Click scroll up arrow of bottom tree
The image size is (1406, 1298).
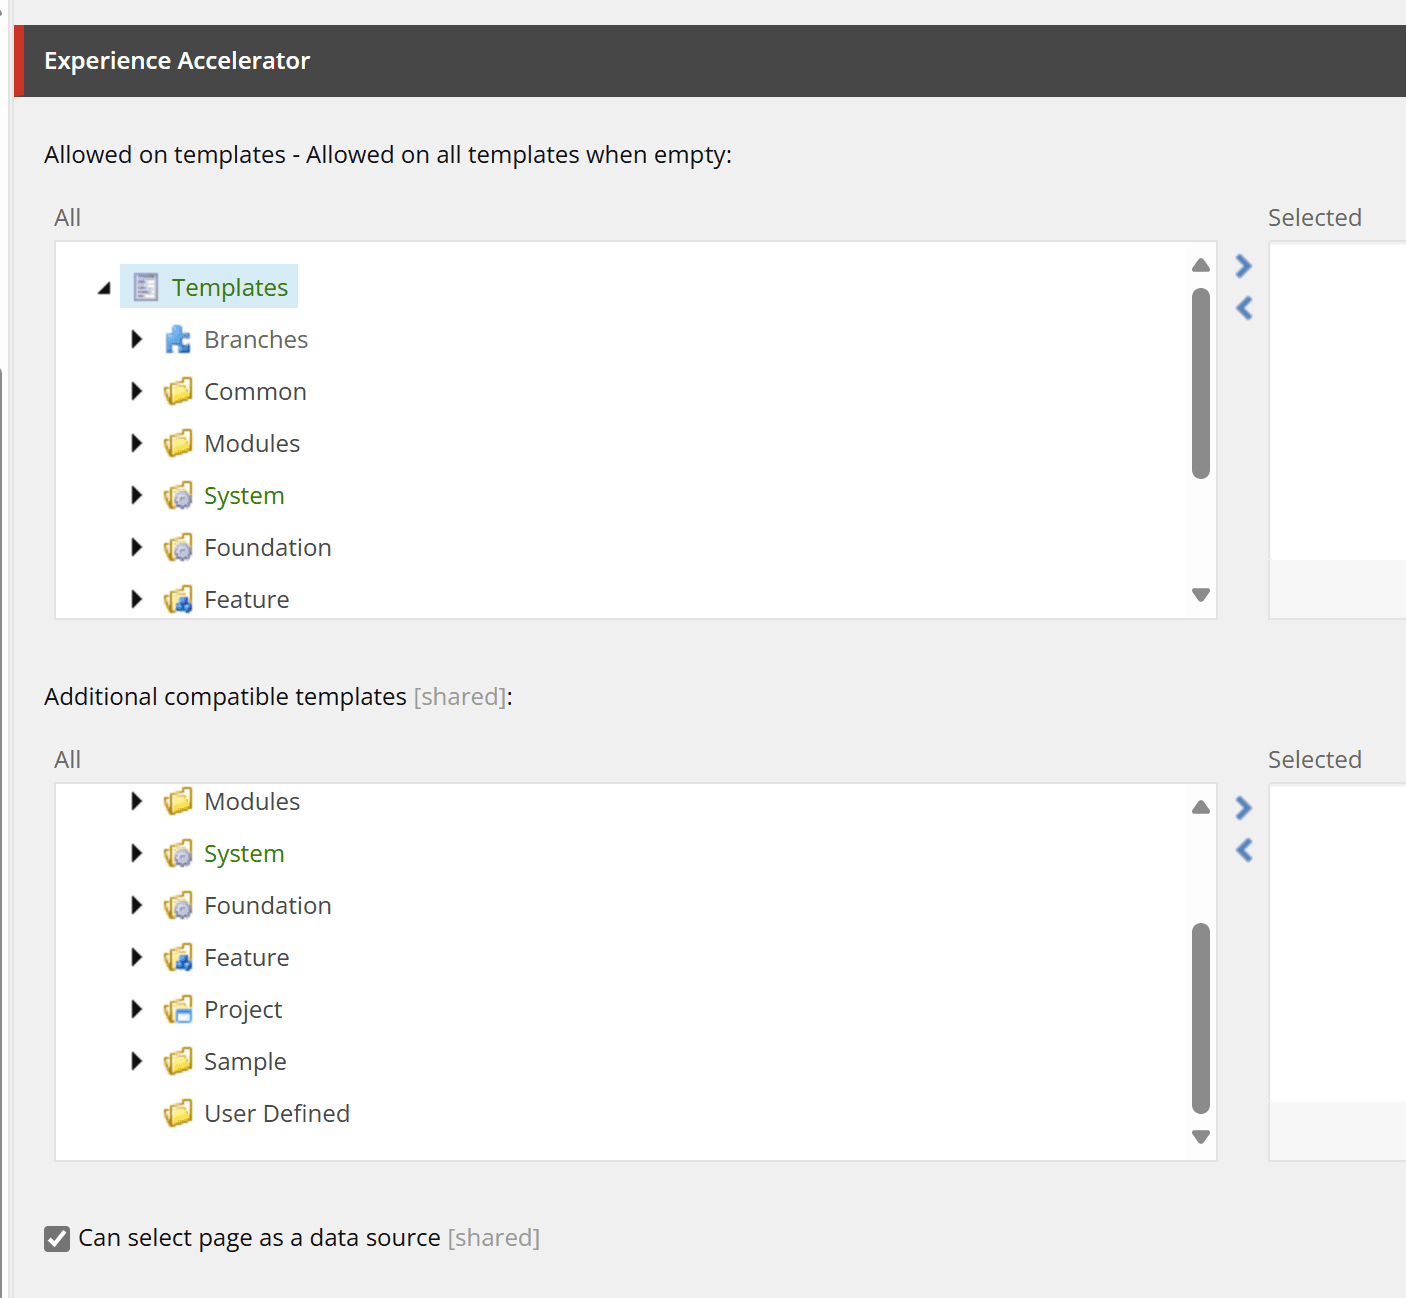point(1201,807)
